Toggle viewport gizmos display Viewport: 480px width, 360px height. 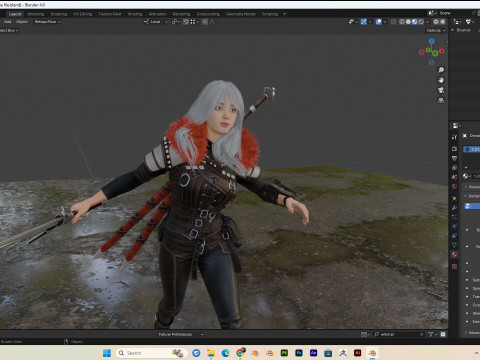pos(364,22)
